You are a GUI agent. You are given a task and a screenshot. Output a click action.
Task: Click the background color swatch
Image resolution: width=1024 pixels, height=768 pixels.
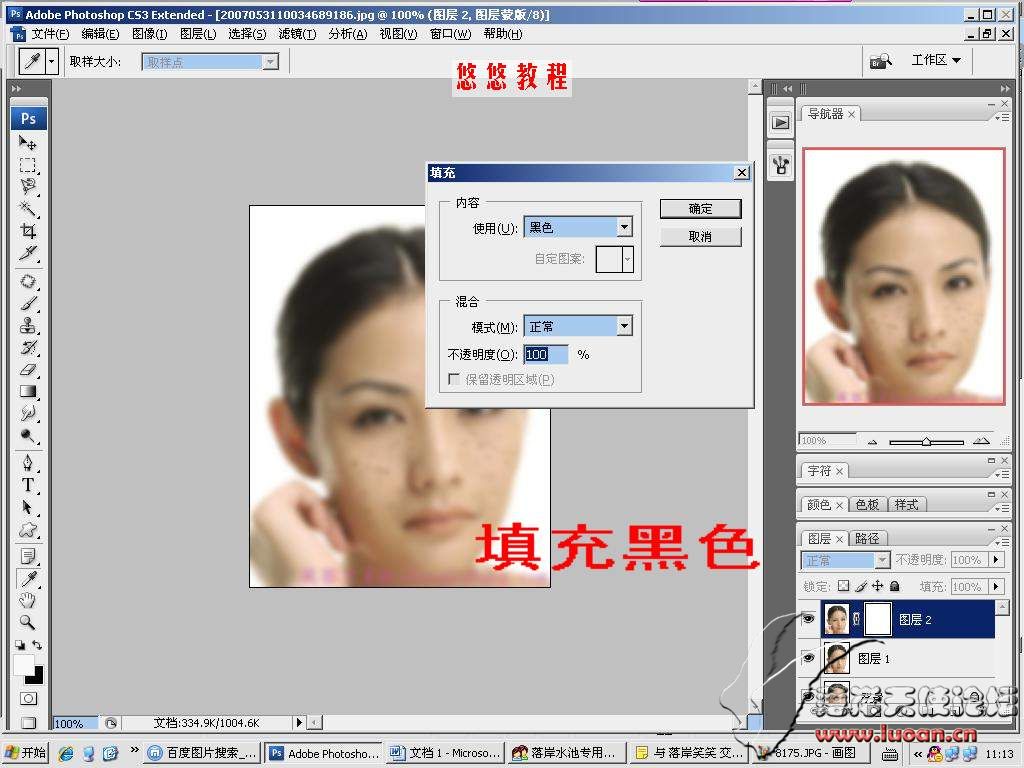[36, 677]
